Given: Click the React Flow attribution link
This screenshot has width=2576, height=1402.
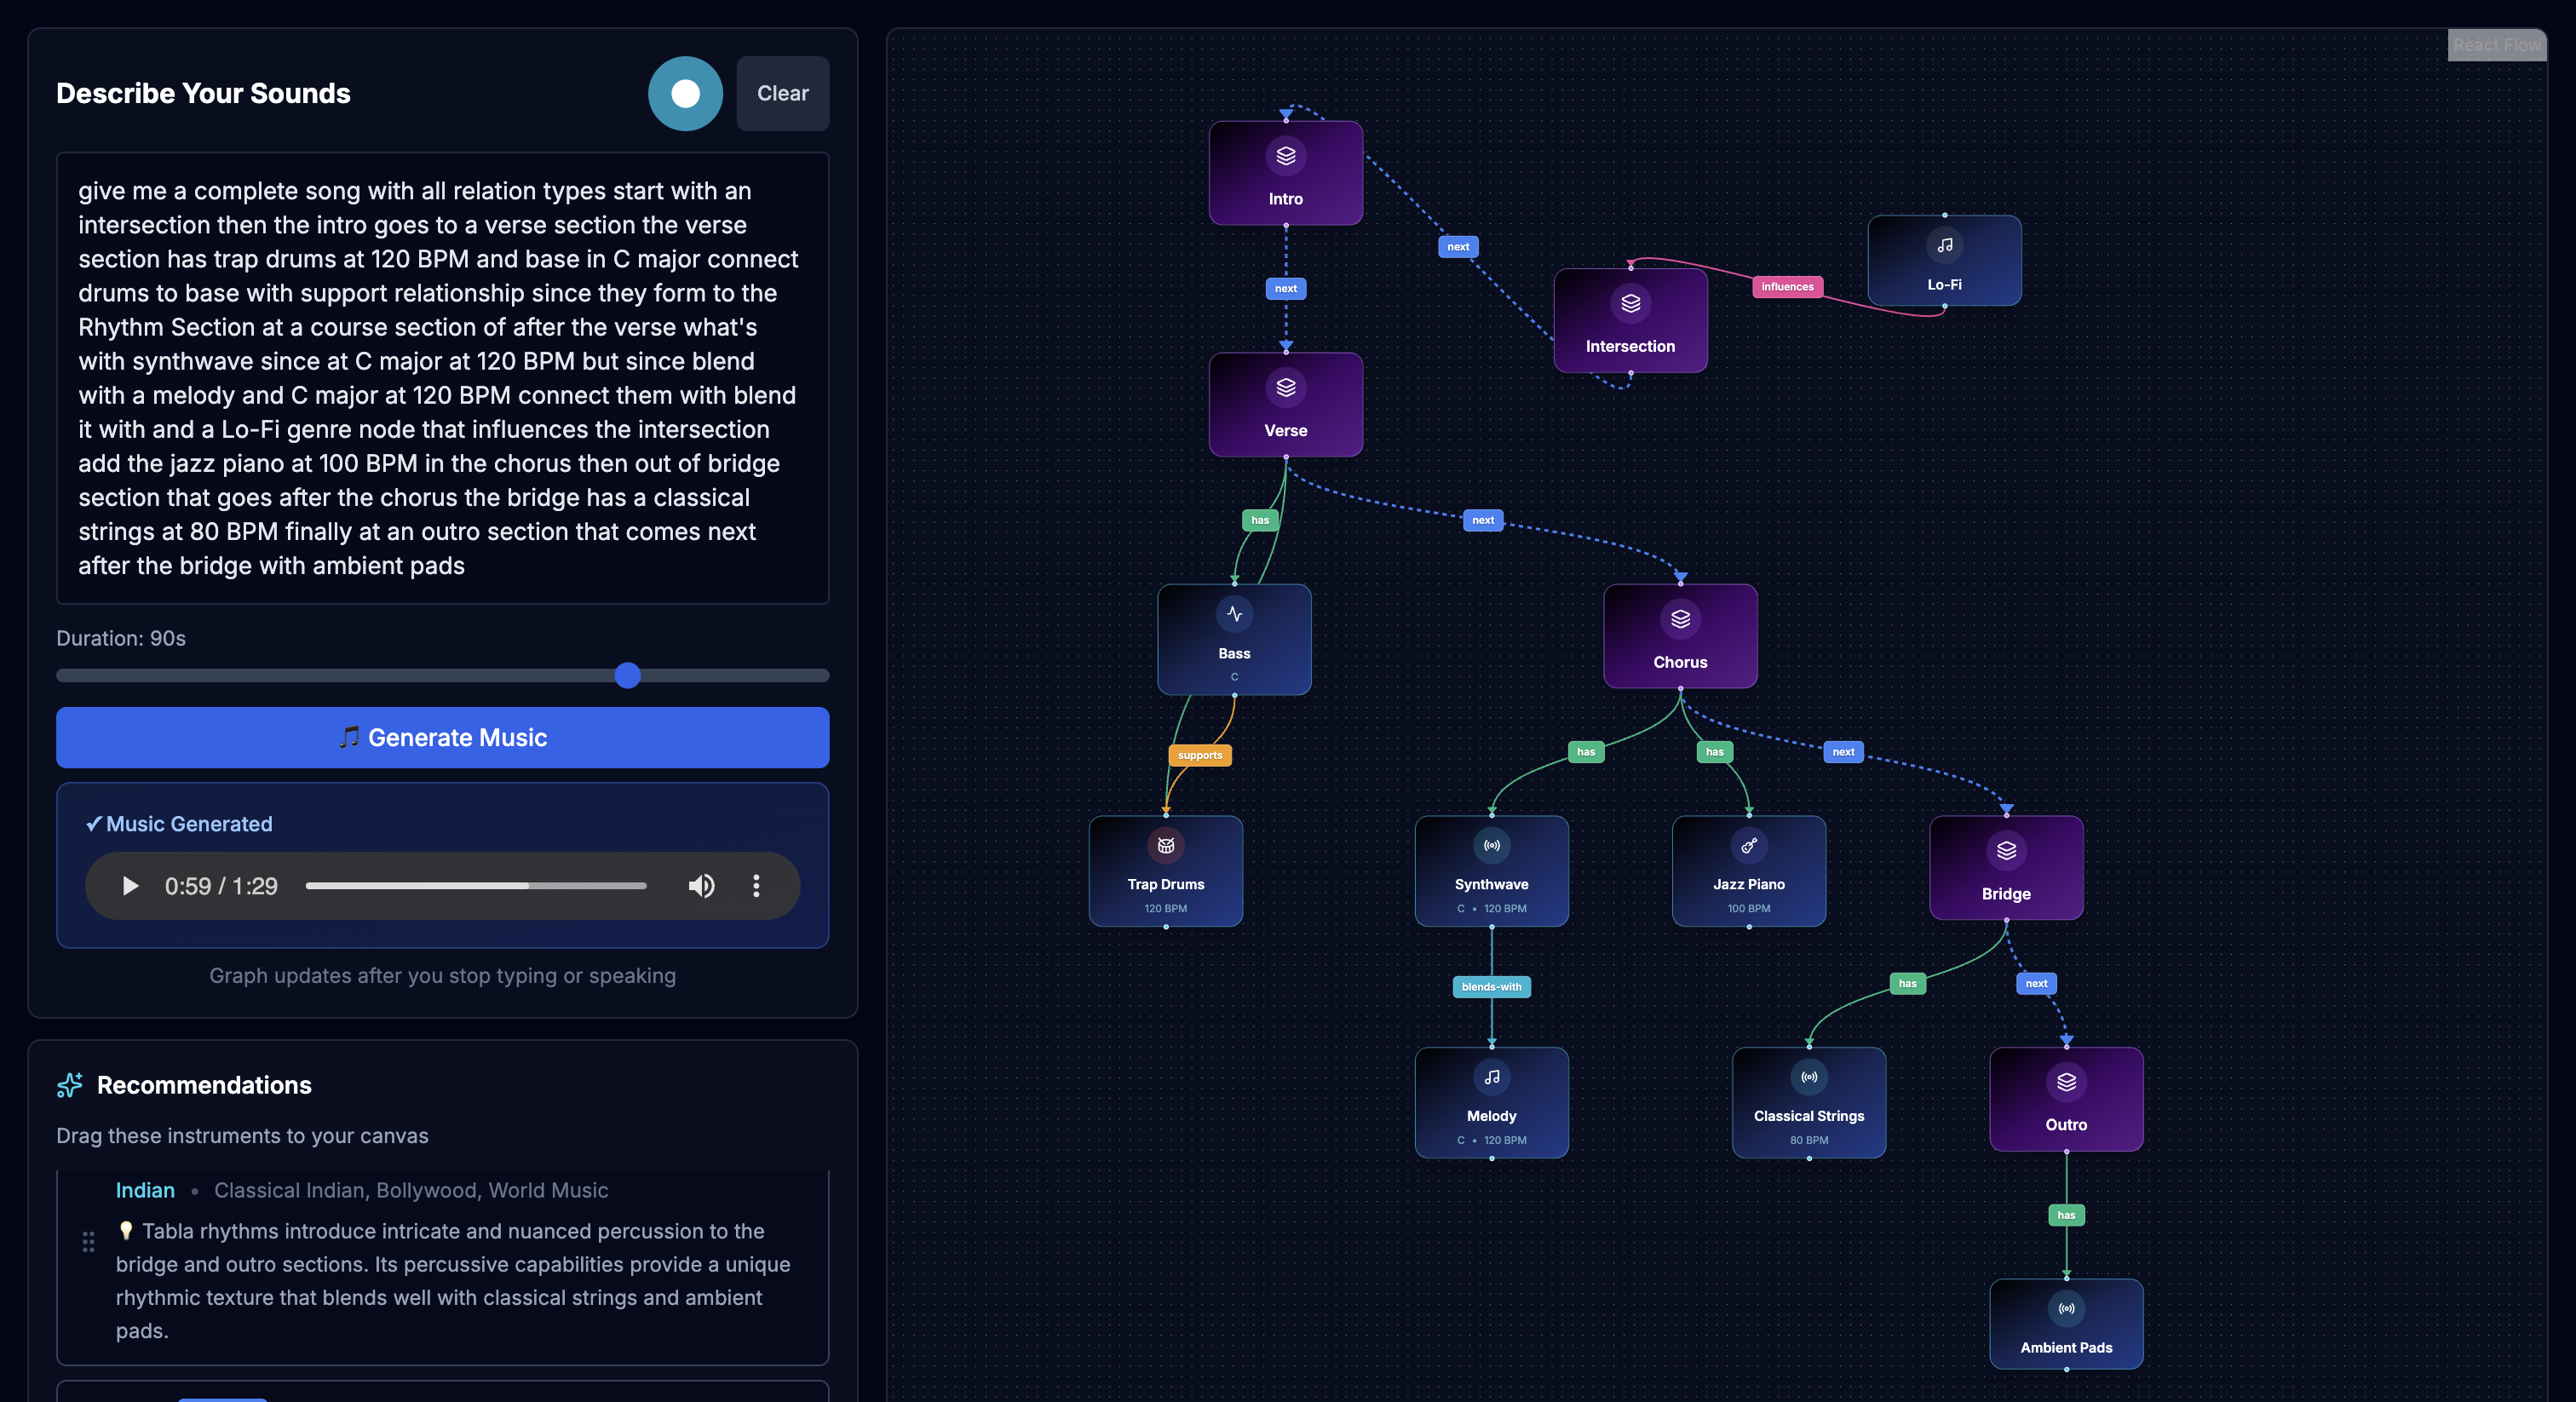Looking at the screenshot, I should [x=2495, y=45].
